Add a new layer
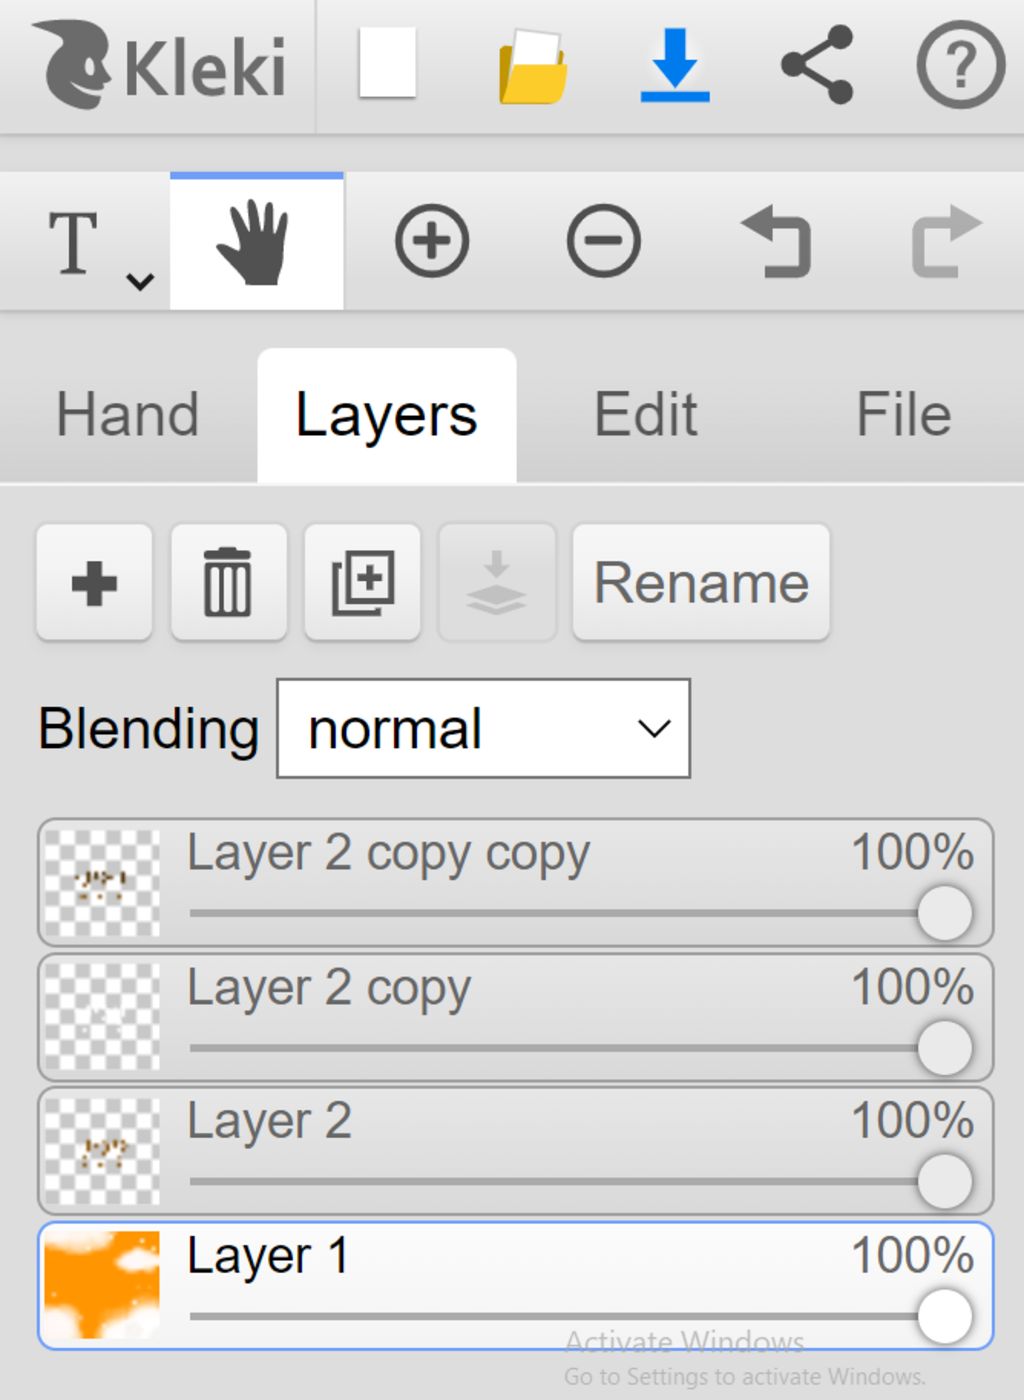Viewport: 1024px width, 1400px height. [94, 582]
